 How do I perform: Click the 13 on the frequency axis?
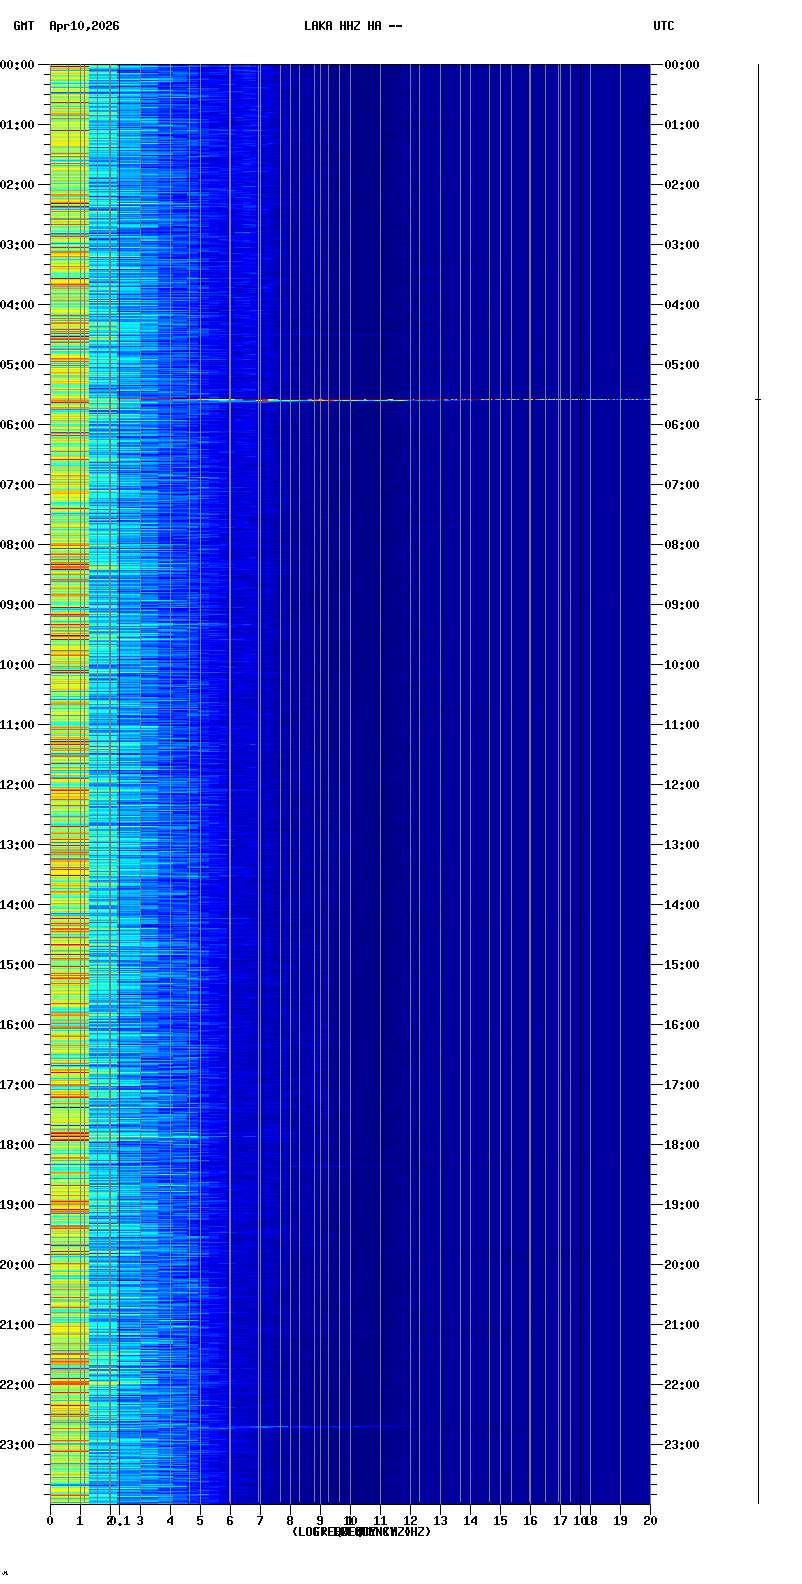pos(440,1521)
